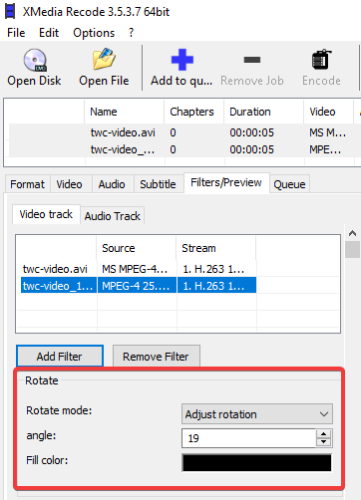Open the Options menu
361x500 pixels.
pos(94,33)
